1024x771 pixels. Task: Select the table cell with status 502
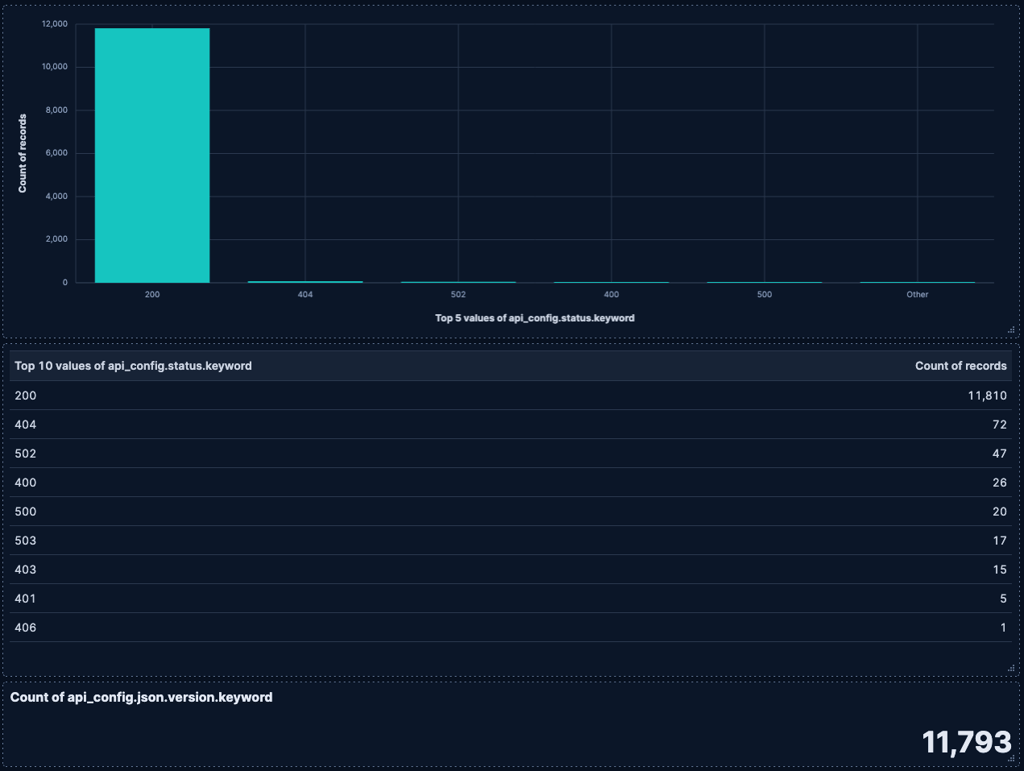(x=25, y=454)
